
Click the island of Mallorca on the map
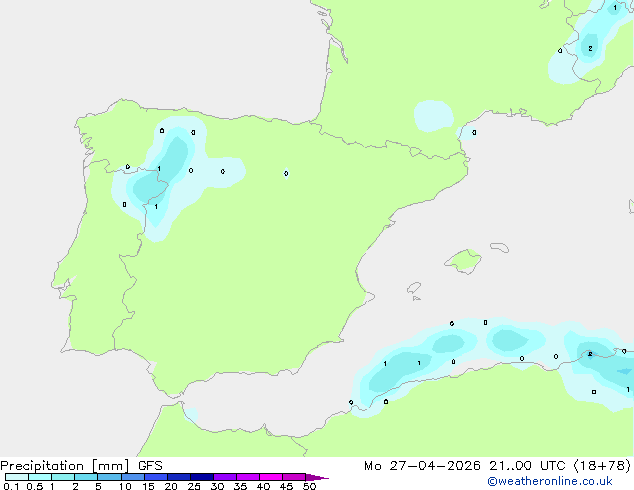tap(464, 261)
